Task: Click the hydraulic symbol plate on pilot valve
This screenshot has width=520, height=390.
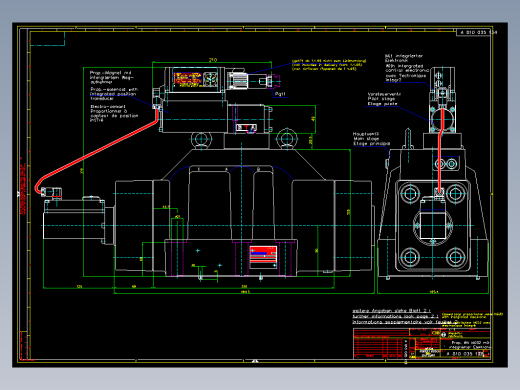Action: point(246,127)
